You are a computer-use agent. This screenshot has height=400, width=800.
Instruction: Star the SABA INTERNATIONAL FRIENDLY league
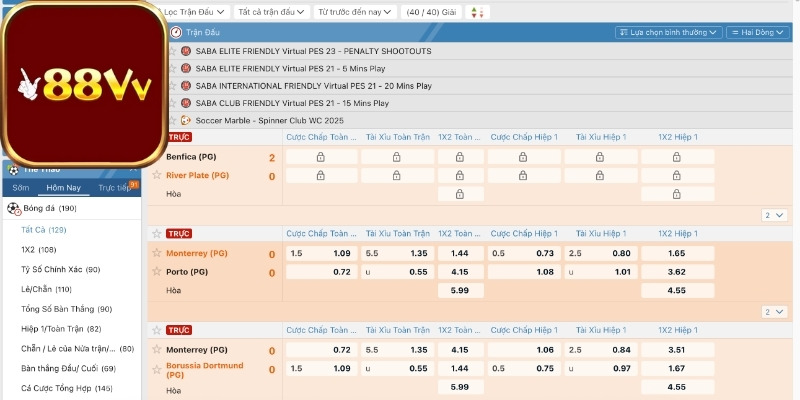[172, 86]
